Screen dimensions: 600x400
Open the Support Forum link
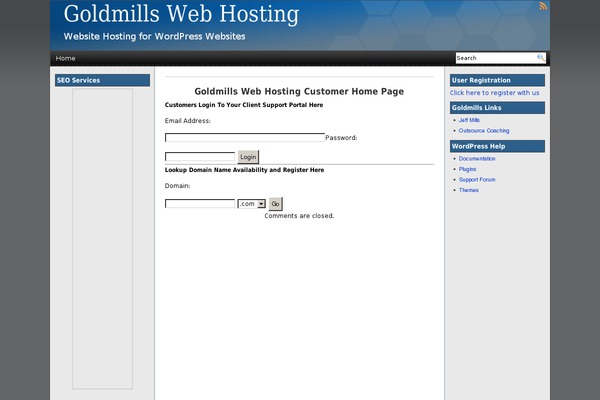pyautogui.click(x=477, y=180)
